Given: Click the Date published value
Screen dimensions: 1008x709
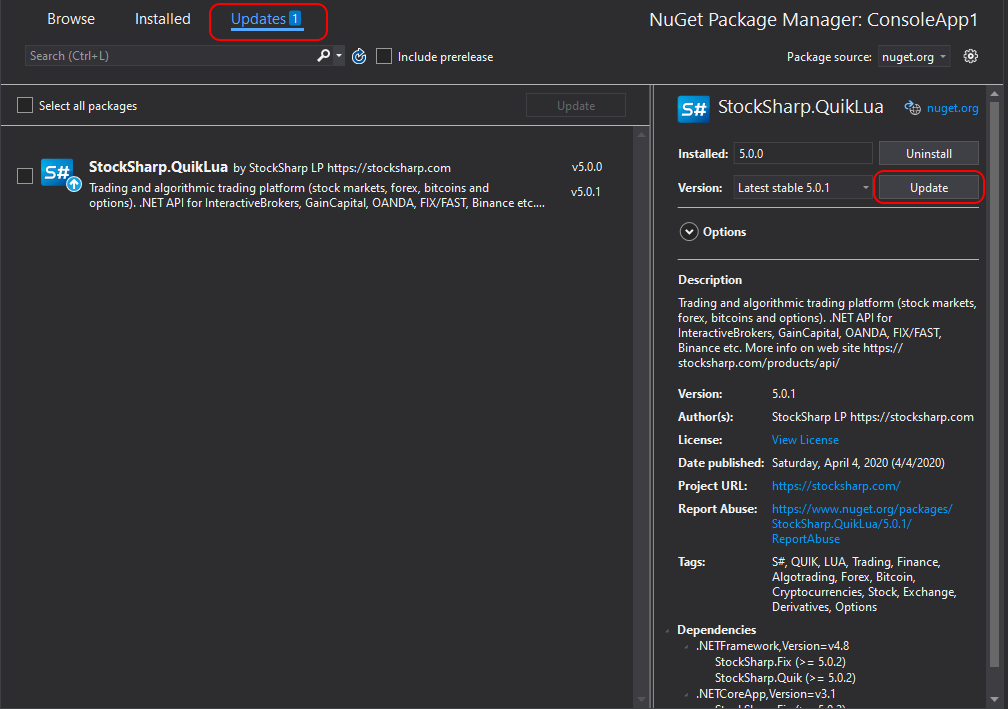Looking at the screenshot, I should click(858, 463).
